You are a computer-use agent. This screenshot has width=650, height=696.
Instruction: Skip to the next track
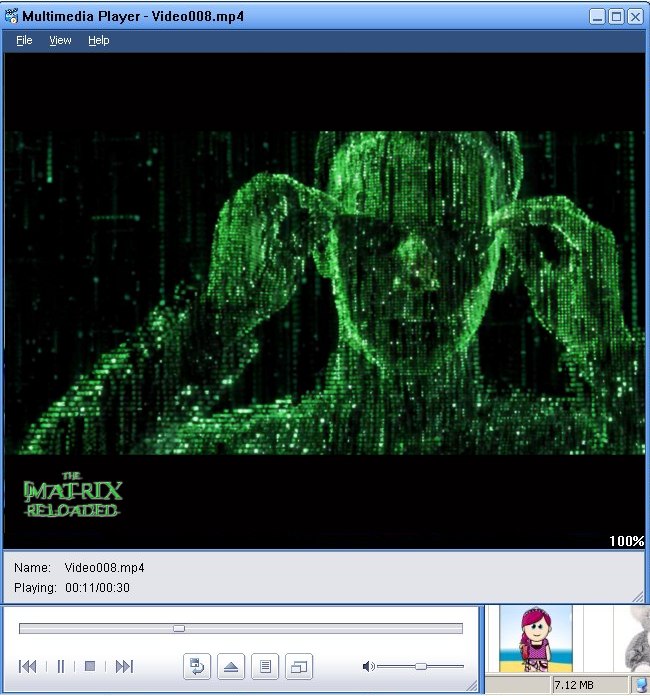pyautogui.click(x=124, y=666)
